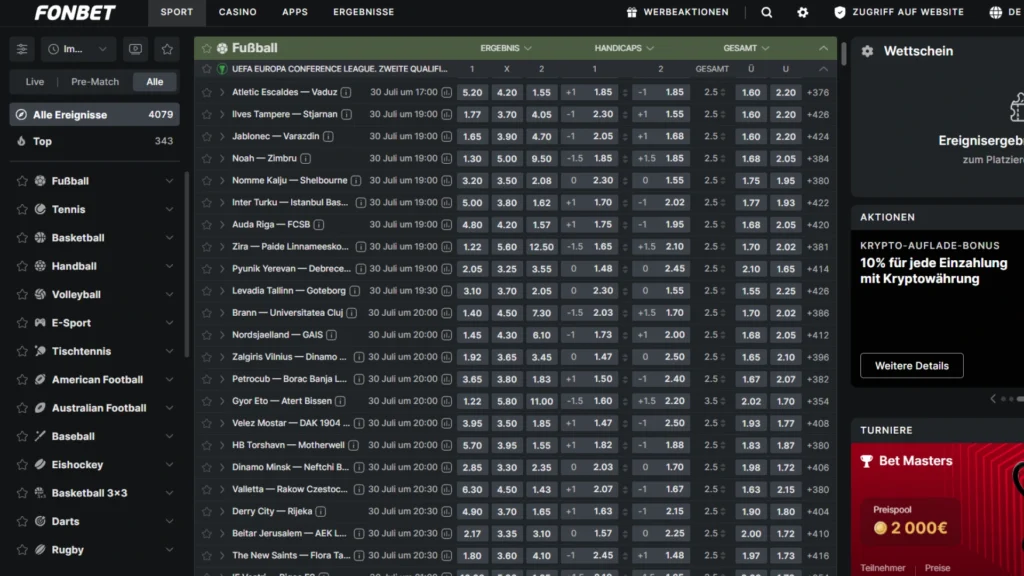Open the Handicaps column dropdown
This screenshot has height=576, width=1024.
[624, 48]
